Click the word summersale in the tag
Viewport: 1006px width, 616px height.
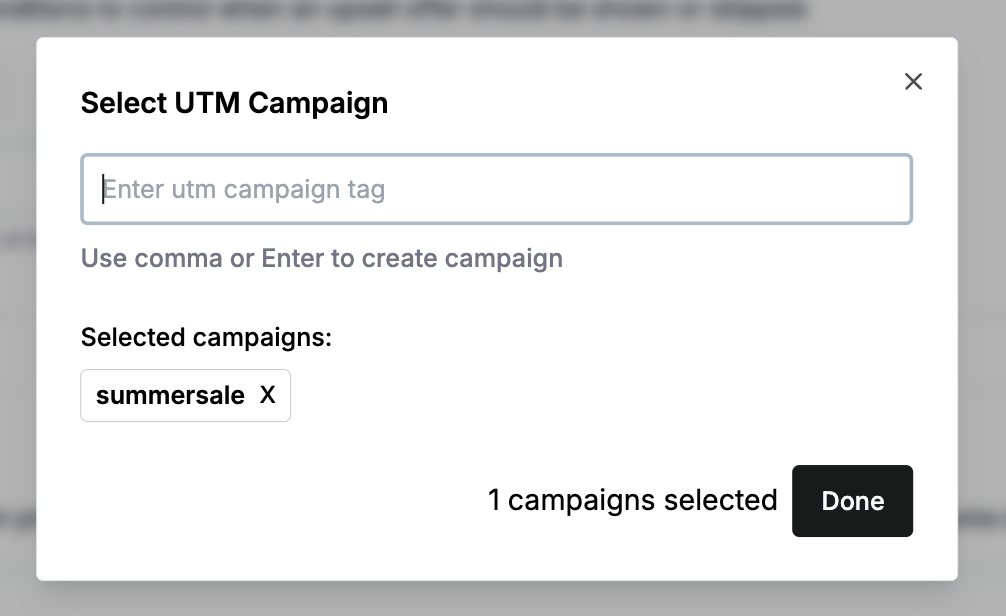click(x=171, y=396)
